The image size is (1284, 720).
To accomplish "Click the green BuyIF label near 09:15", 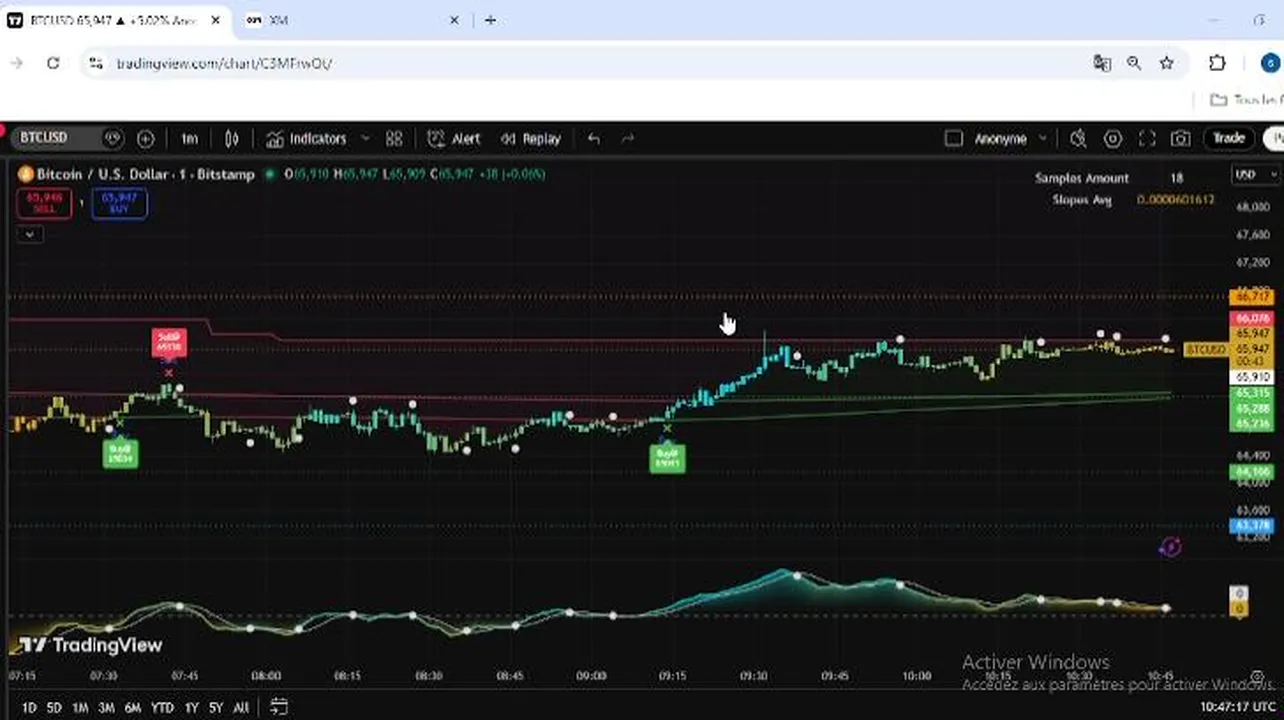I will 667,458.
